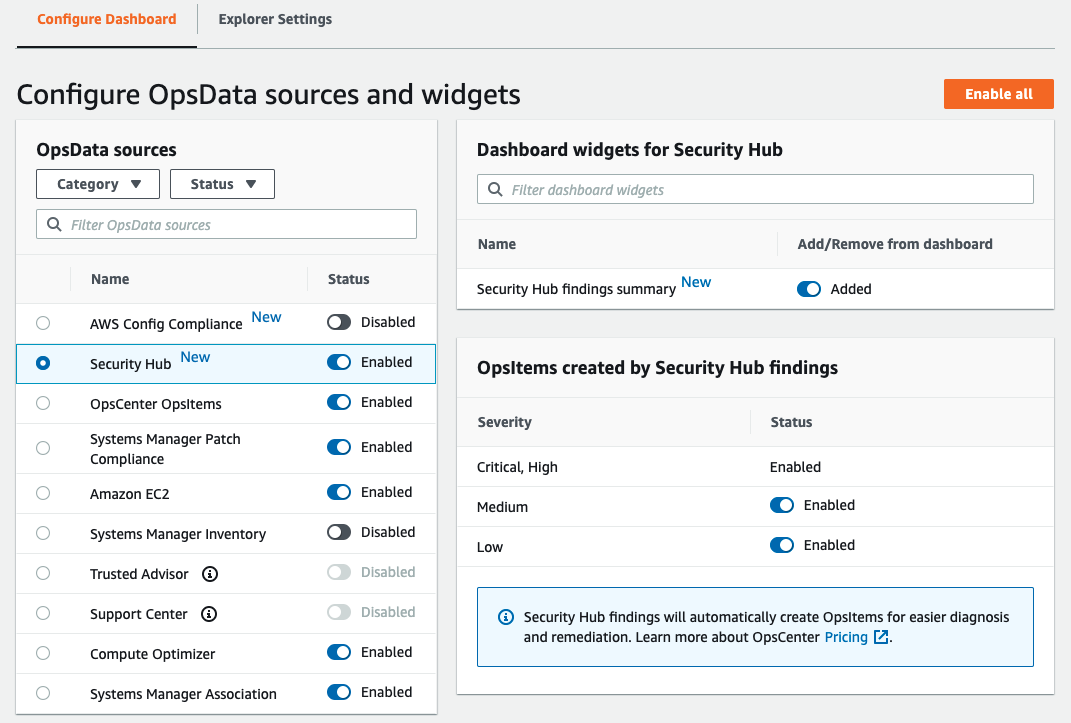Select the Configure Dashboard tab
The height and width of the screenshot is (723, 1071).
point(106,19)
